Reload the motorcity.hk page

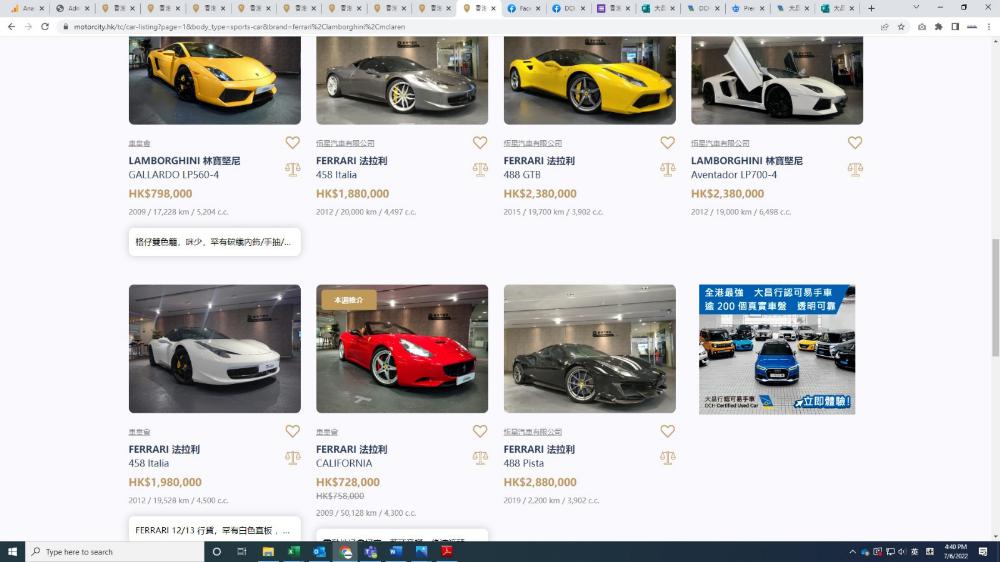coord(45,27)
